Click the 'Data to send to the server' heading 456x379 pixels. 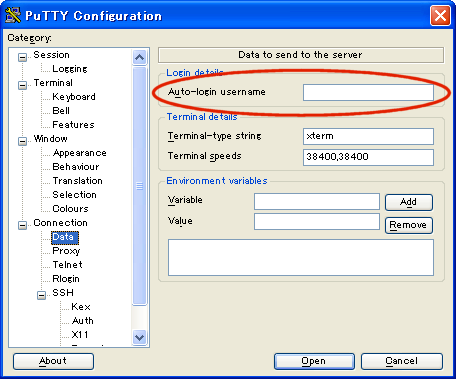pos(300,55)
